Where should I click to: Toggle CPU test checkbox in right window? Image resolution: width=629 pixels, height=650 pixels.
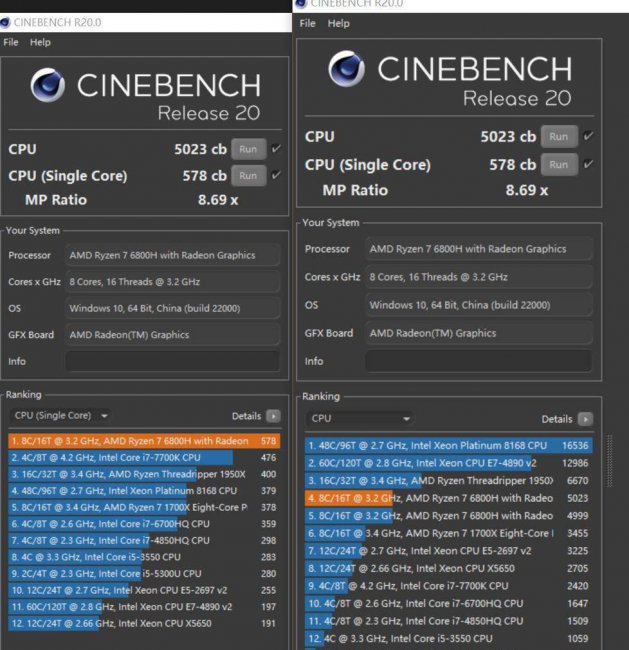click(x=588, y=136)
